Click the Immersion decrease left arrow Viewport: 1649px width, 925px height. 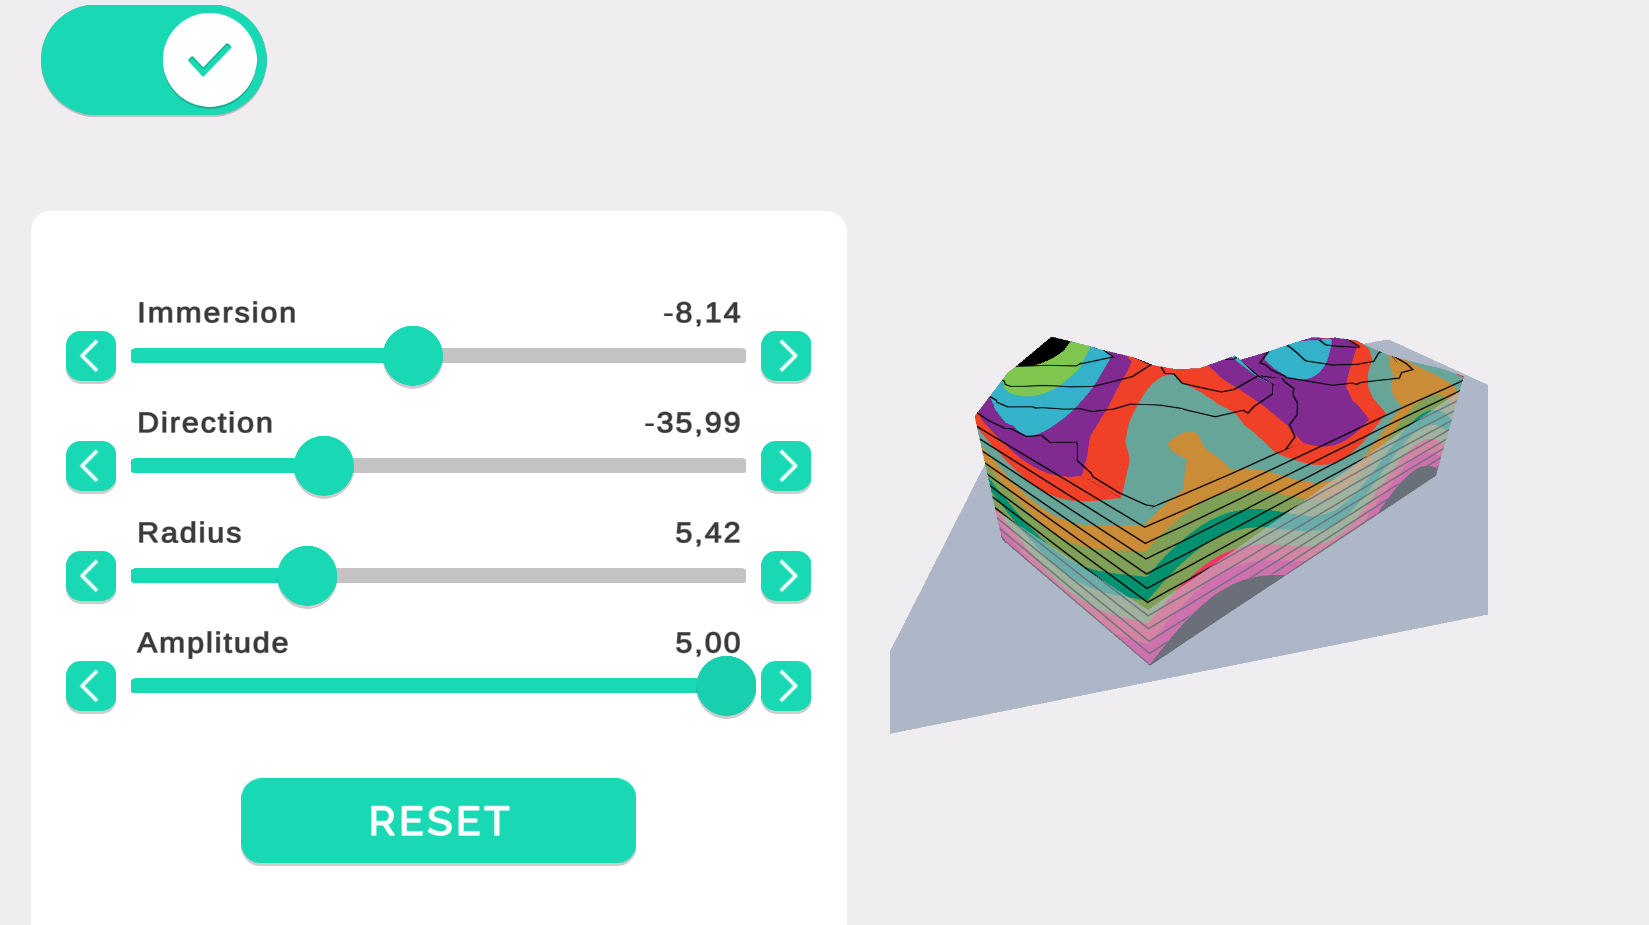pos(91,356)
